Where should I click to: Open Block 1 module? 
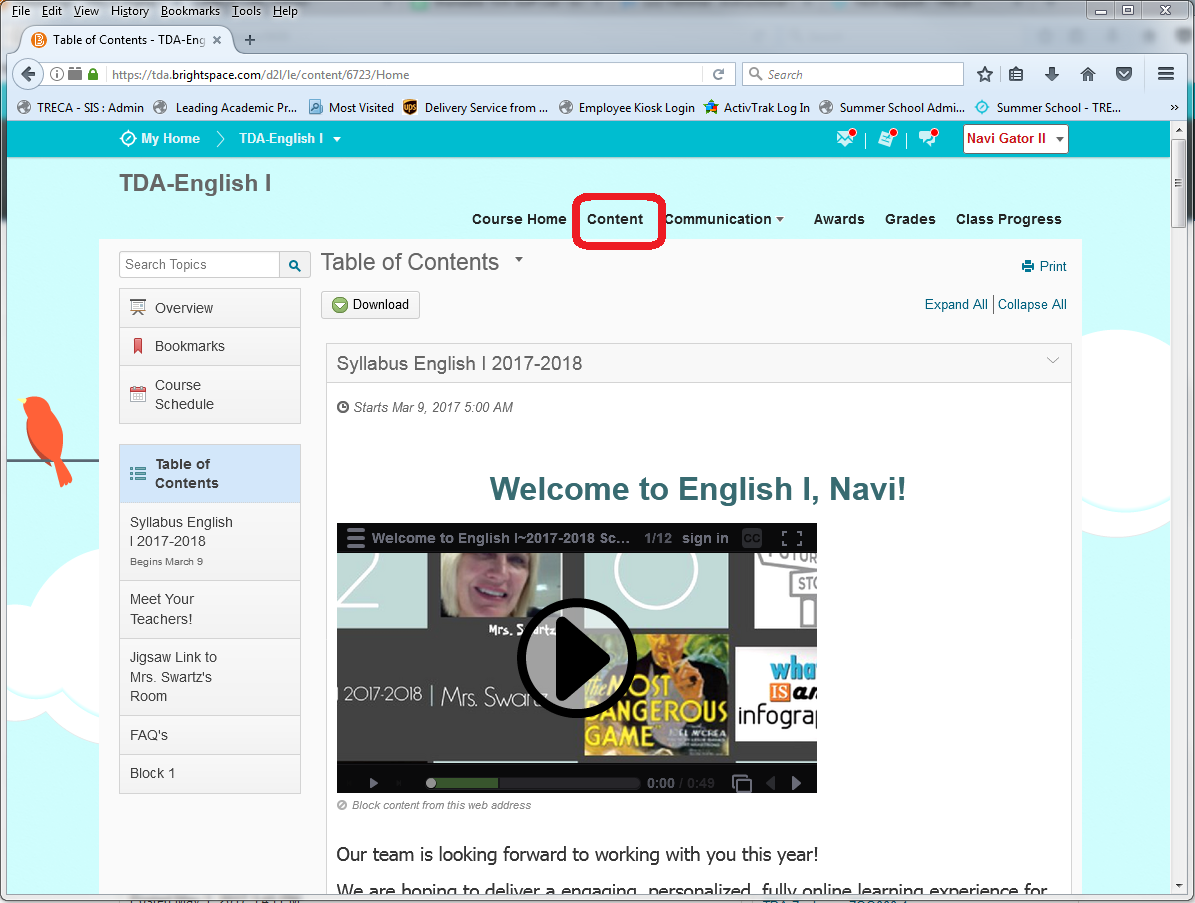pos(210,773)
